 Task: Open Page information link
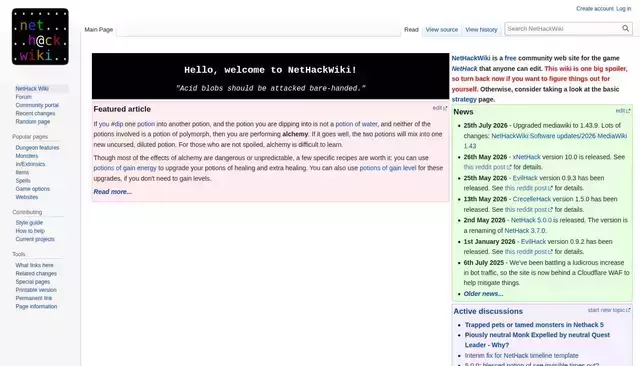pos(36,306)
